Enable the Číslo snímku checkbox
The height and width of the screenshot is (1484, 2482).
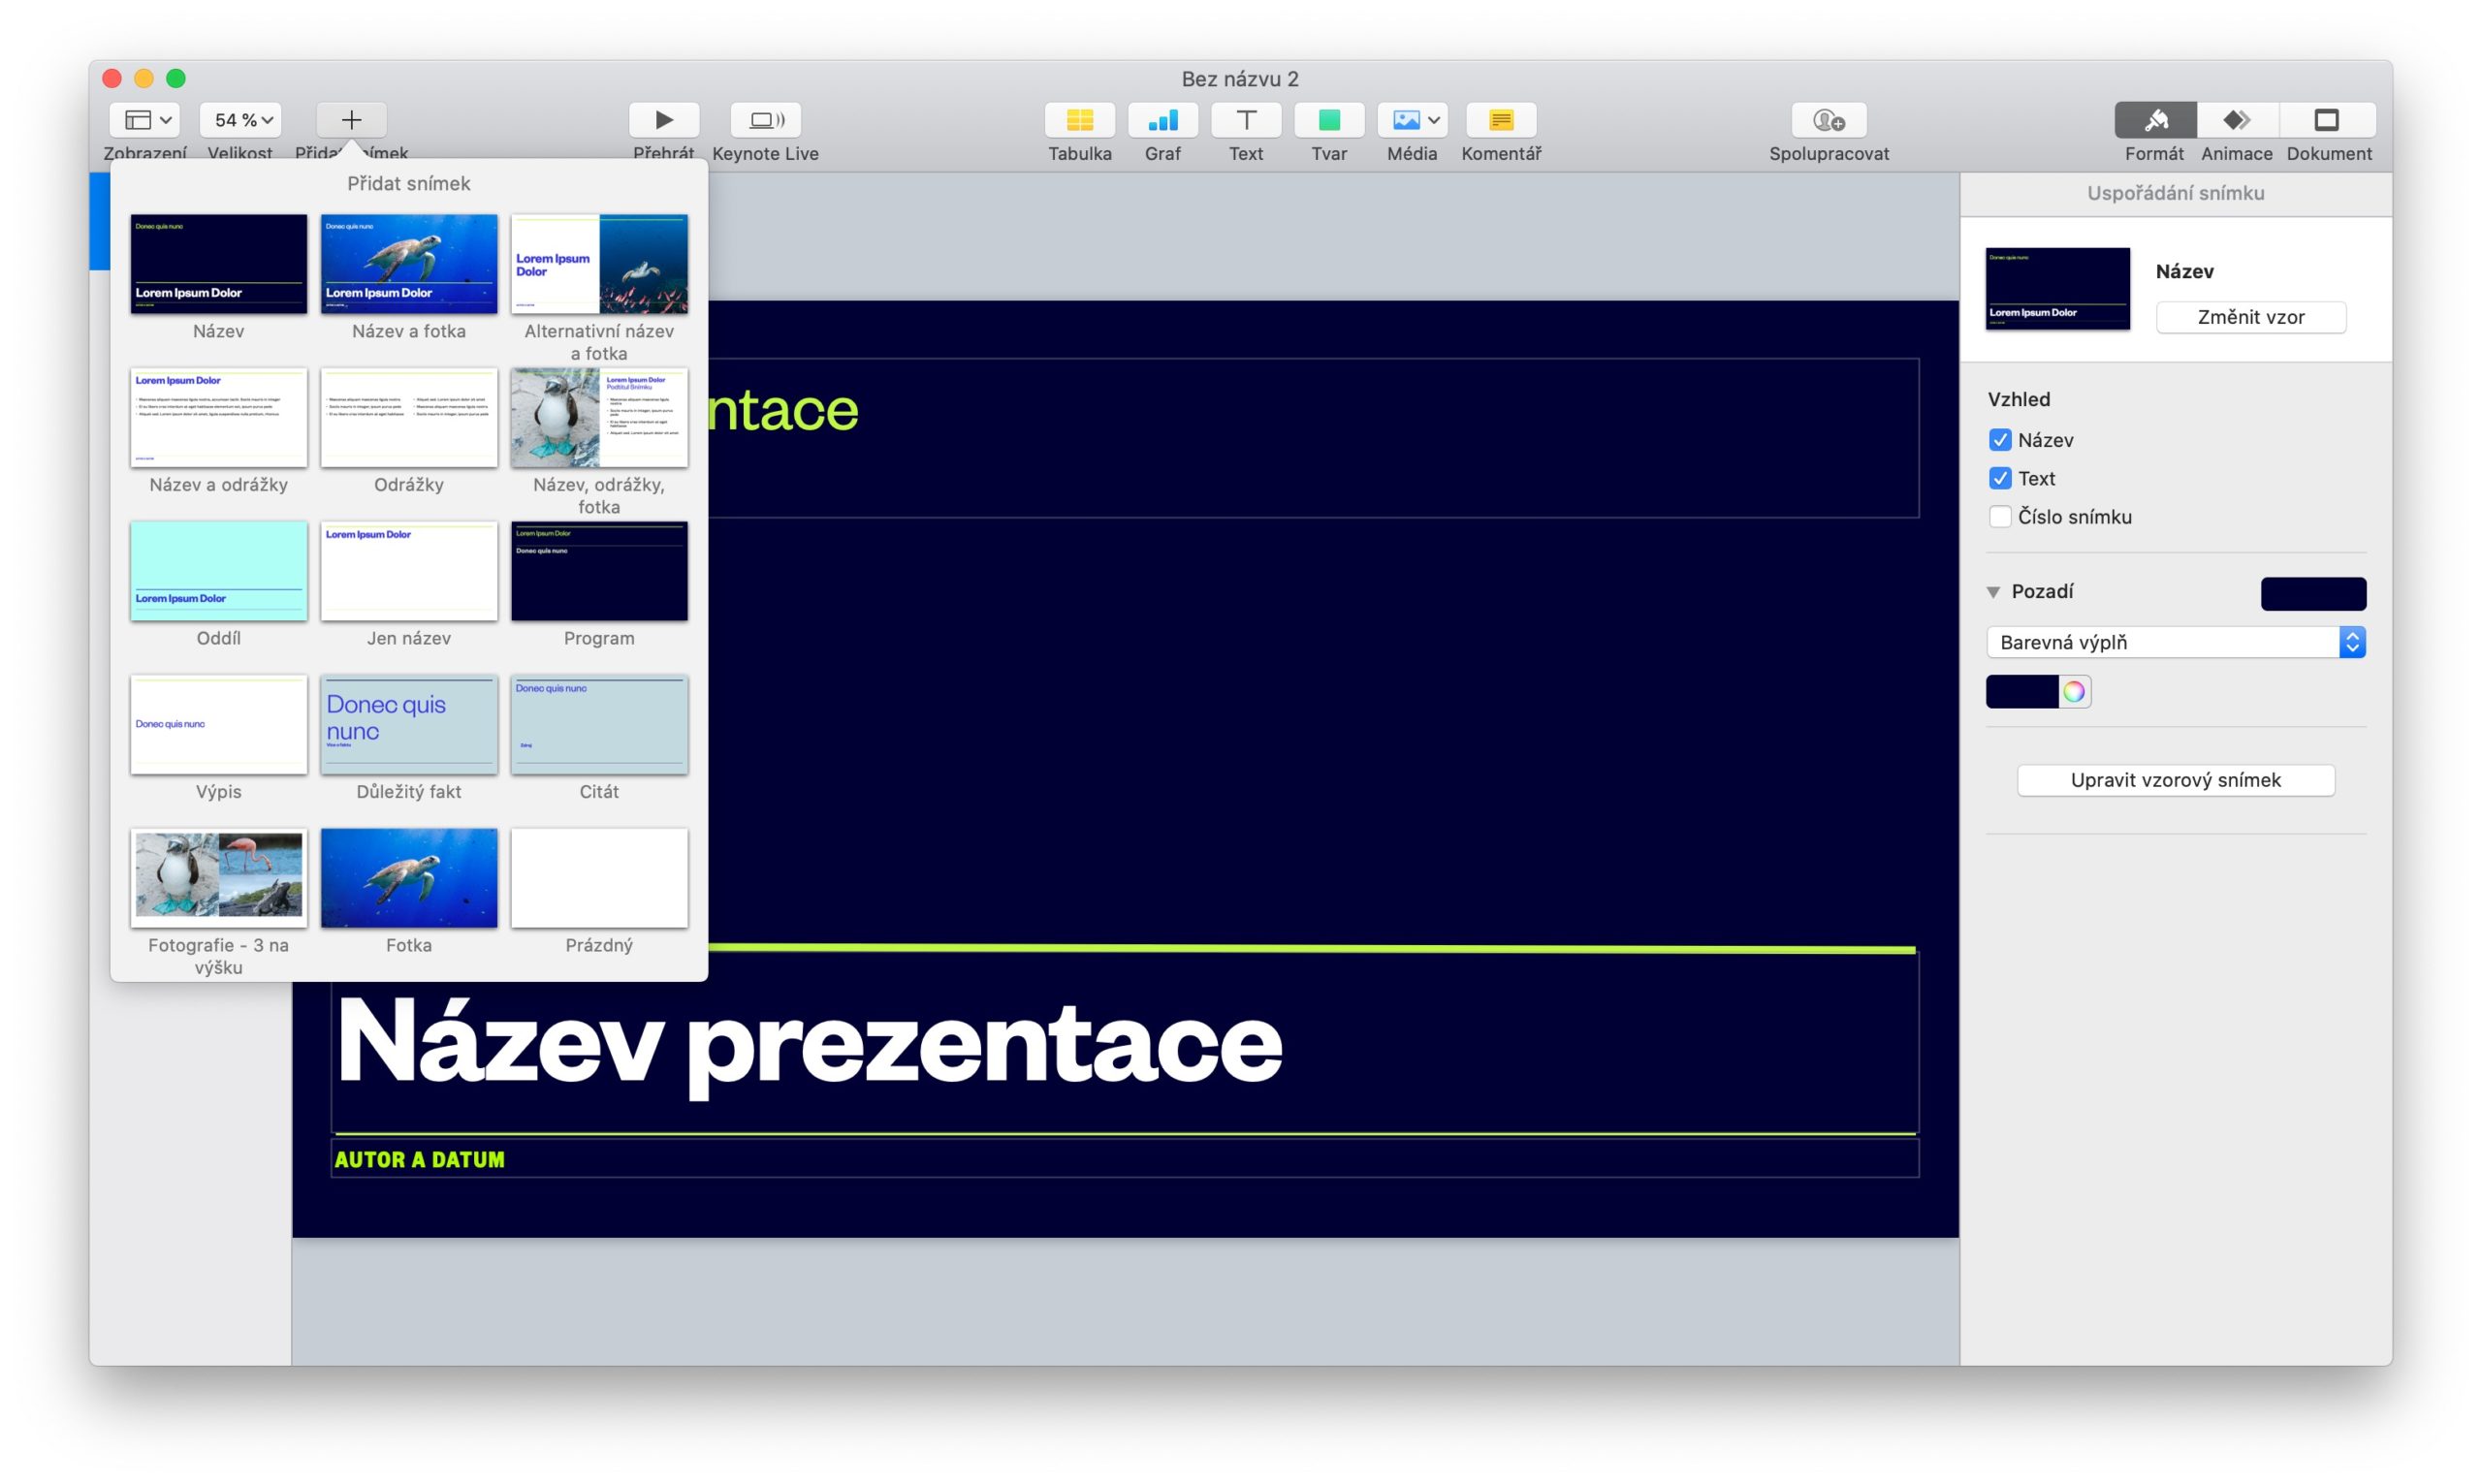pyautogui.click(x=2000, y=517)
